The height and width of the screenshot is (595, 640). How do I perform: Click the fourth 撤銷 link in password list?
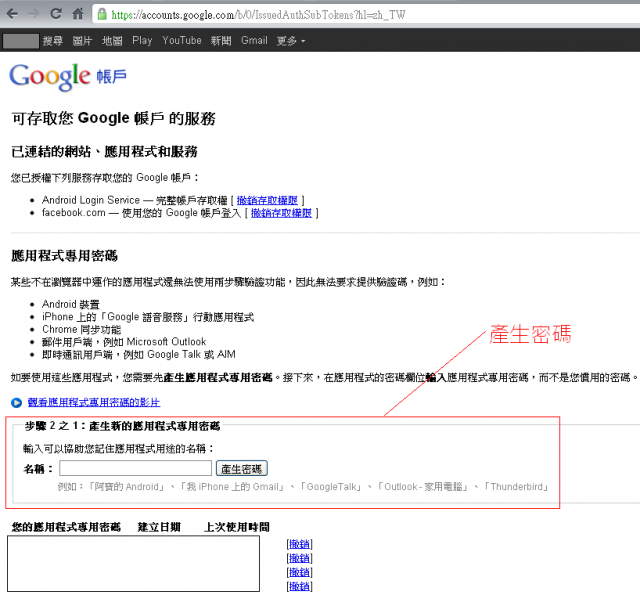point(300,586)
